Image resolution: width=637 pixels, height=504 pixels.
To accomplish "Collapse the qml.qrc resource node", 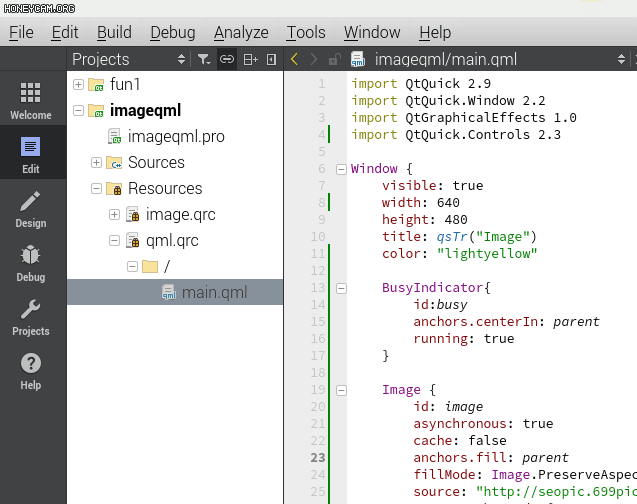I will click(x=114, y=240).
